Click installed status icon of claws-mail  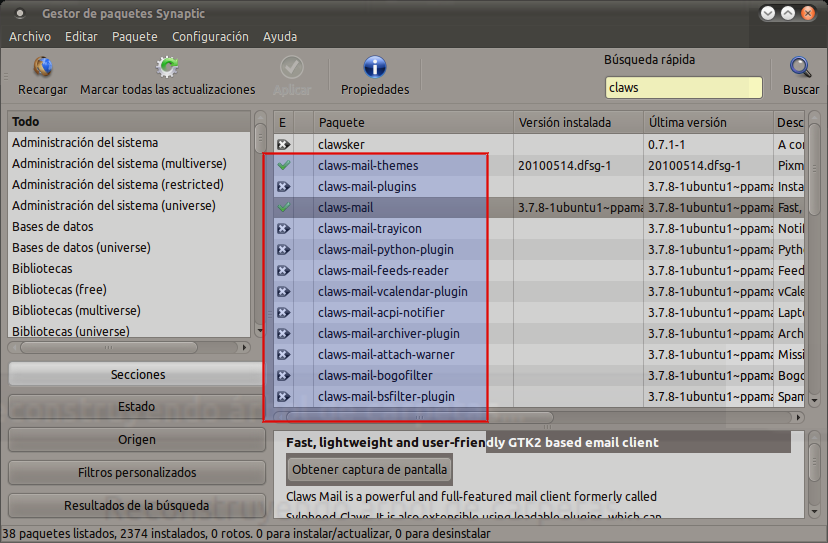tap(284, 208)
